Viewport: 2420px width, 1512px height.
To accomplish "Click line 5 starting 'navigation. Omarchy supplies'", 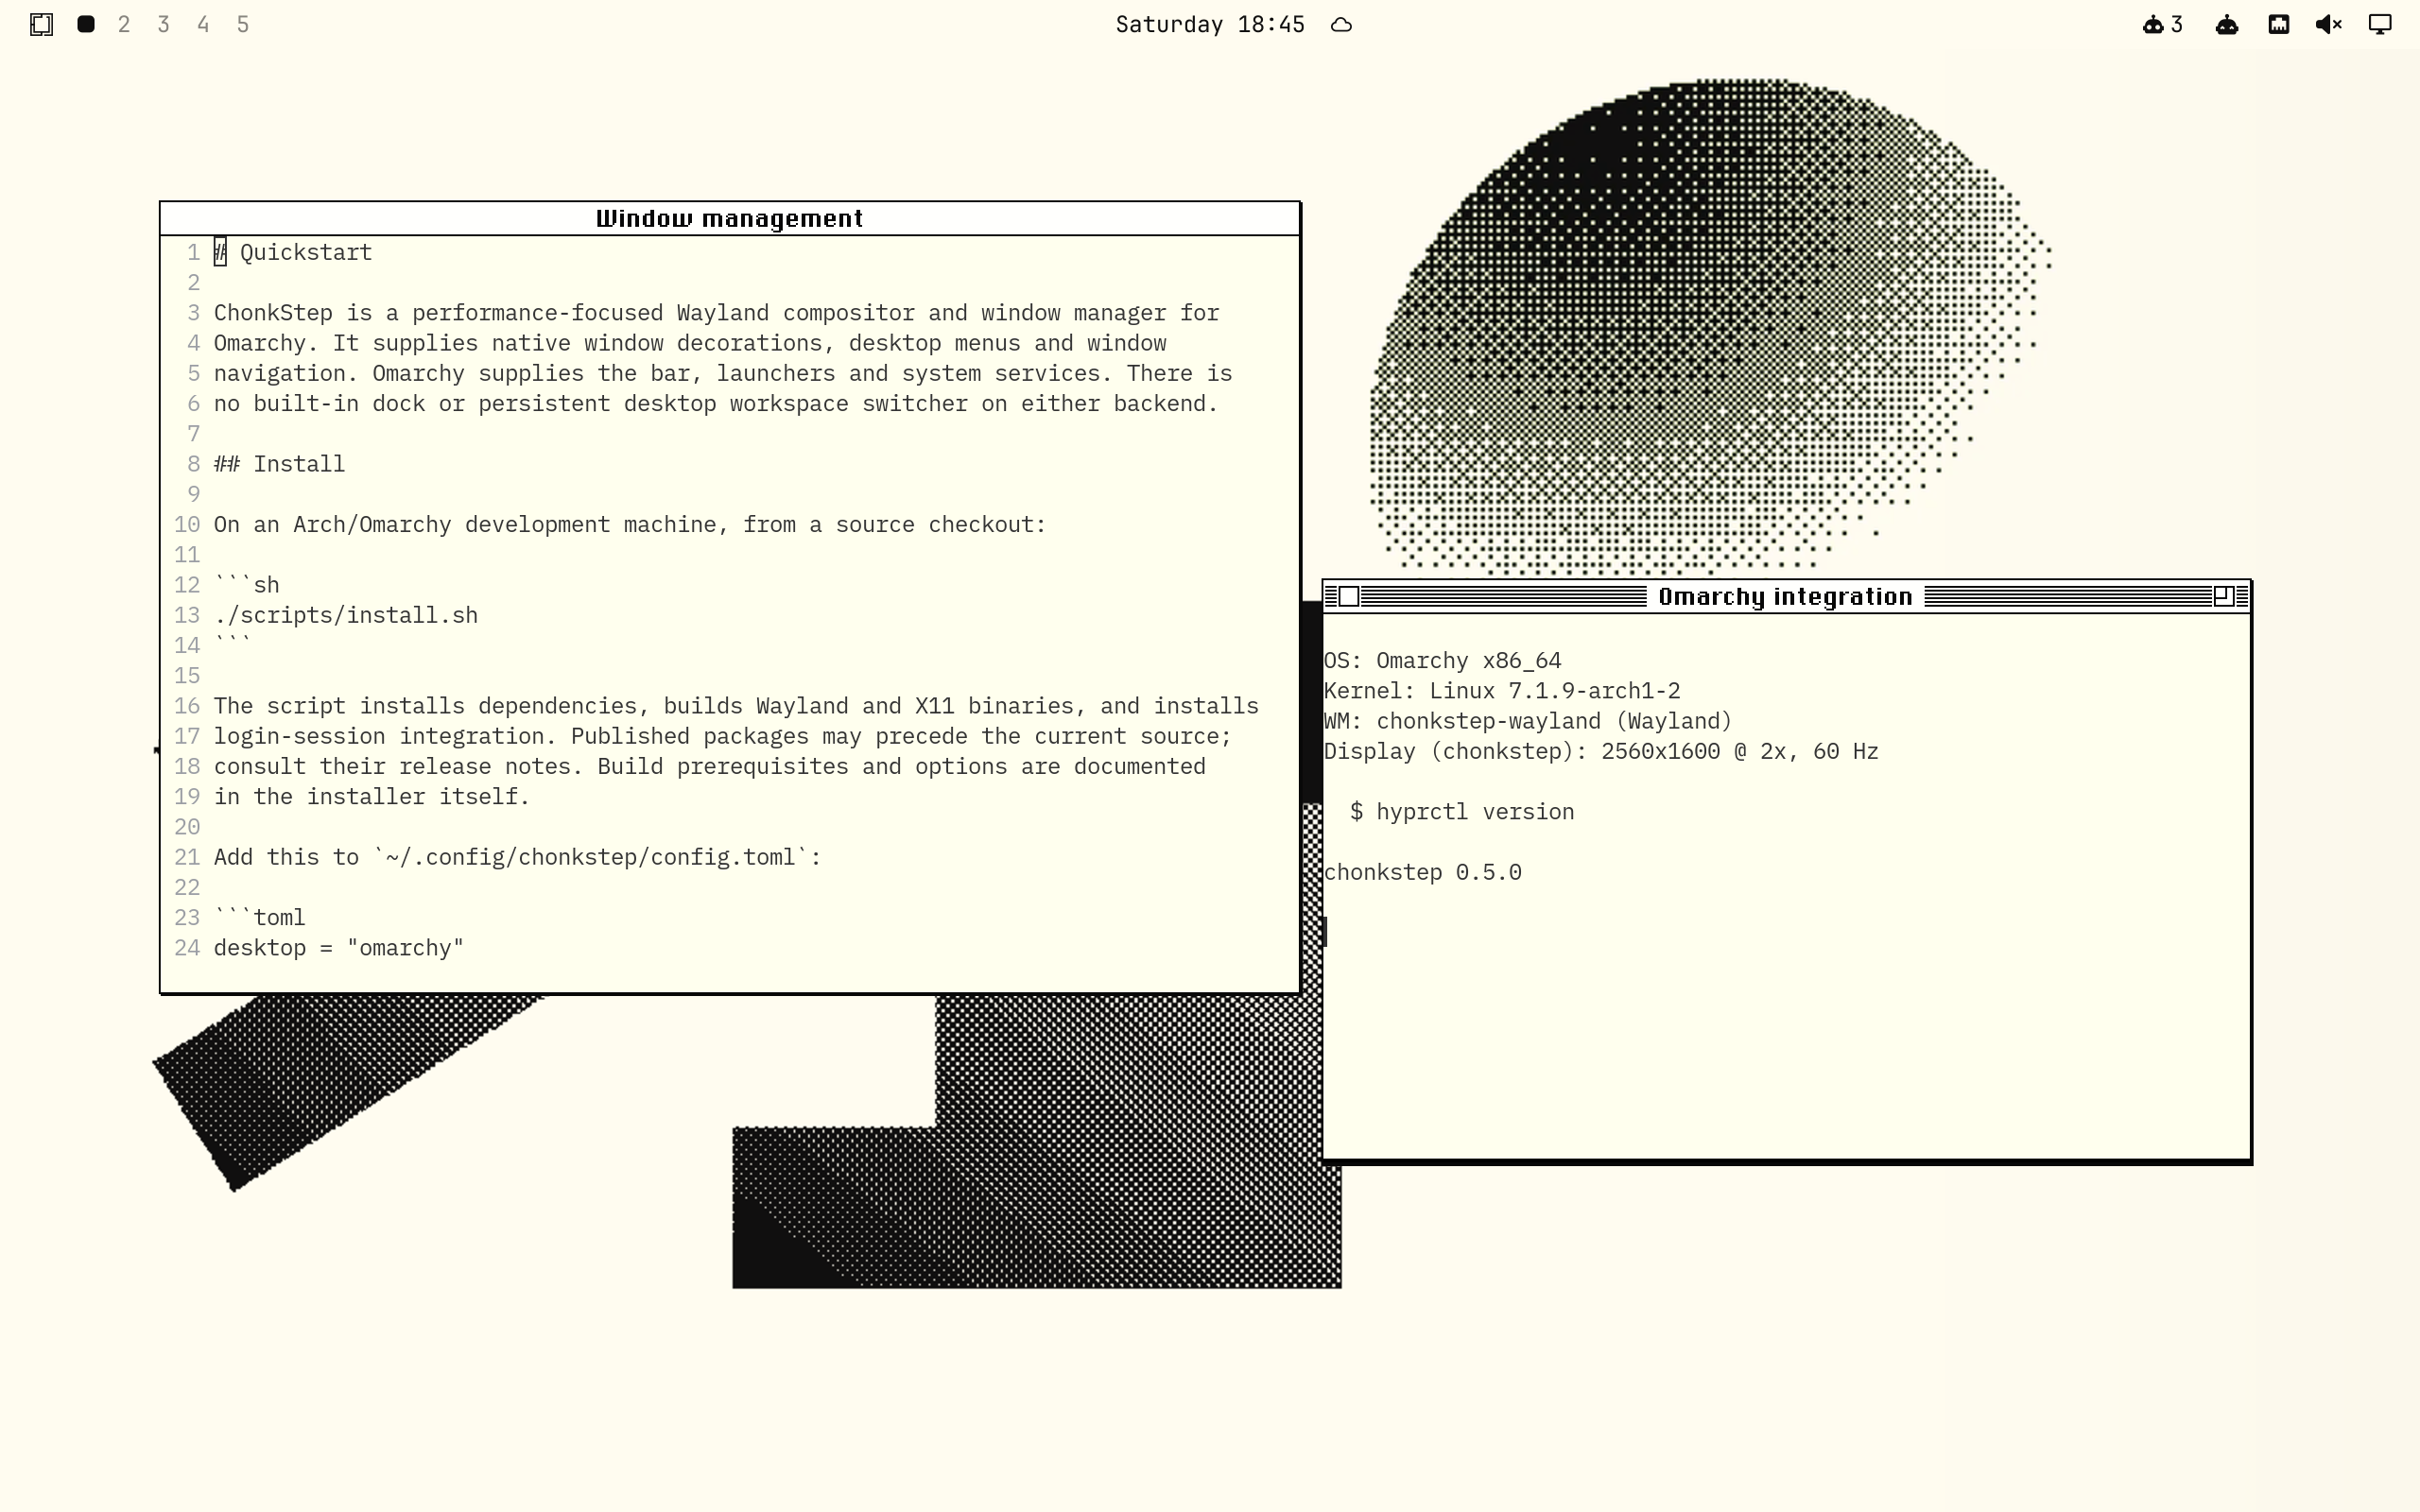I will (723, 374).
